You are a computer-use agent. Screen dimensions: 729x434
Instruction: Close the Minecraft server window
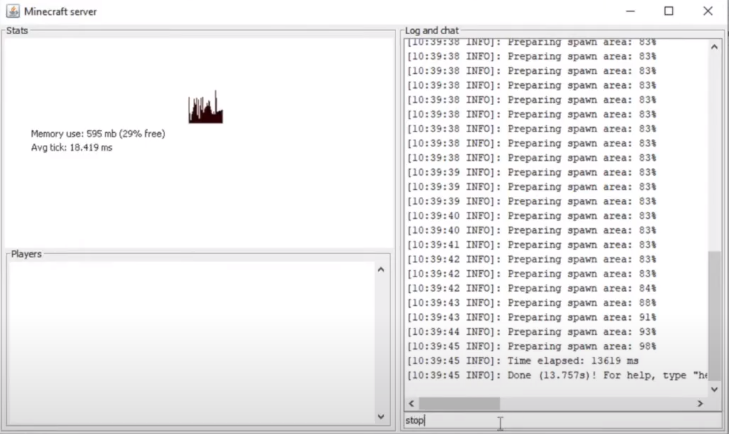708,11
